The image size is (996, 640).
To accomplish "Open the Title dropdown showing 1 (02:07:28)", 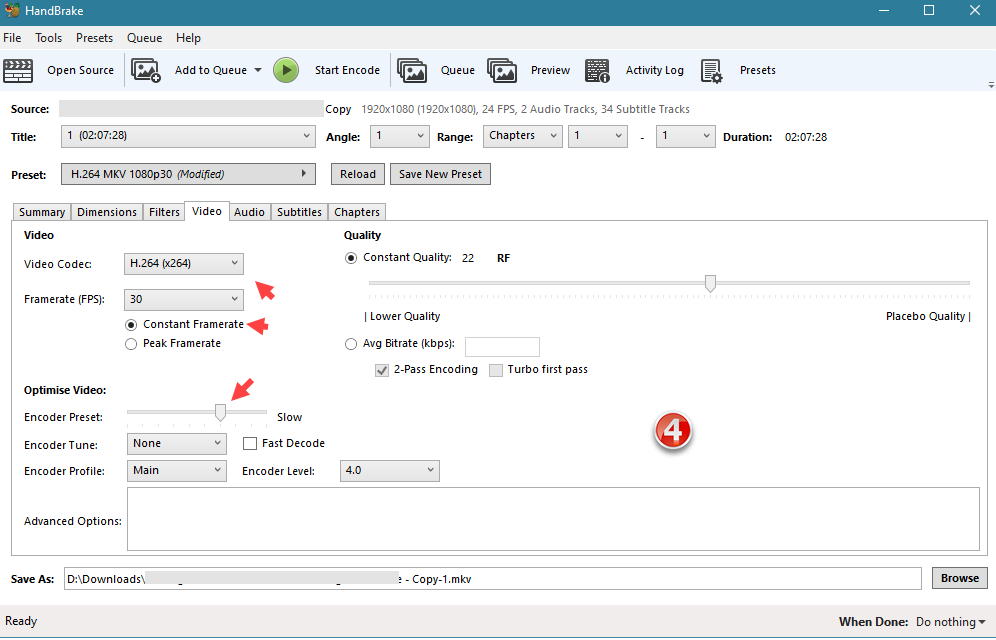I will tap(188, 136).
